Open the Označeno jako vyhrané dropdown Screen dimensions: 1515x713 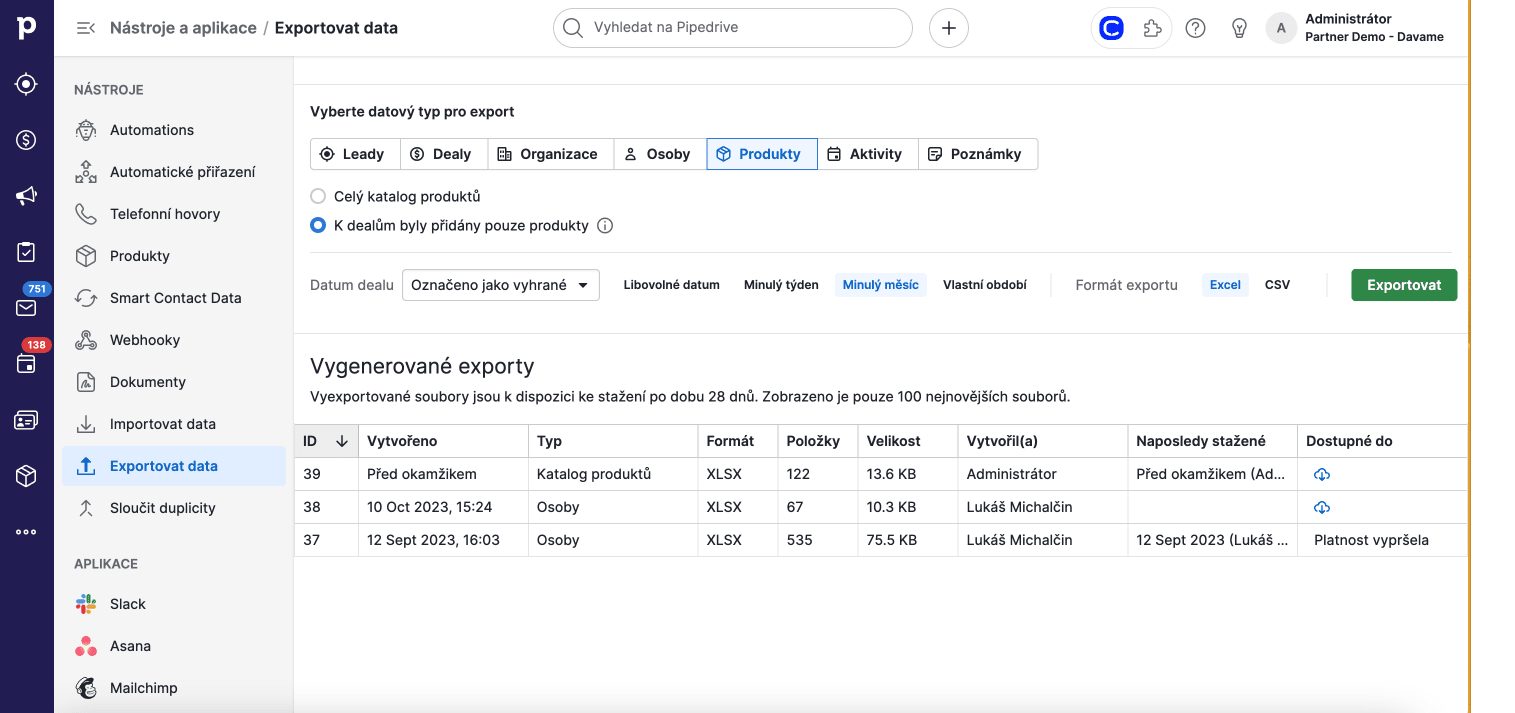500,285
